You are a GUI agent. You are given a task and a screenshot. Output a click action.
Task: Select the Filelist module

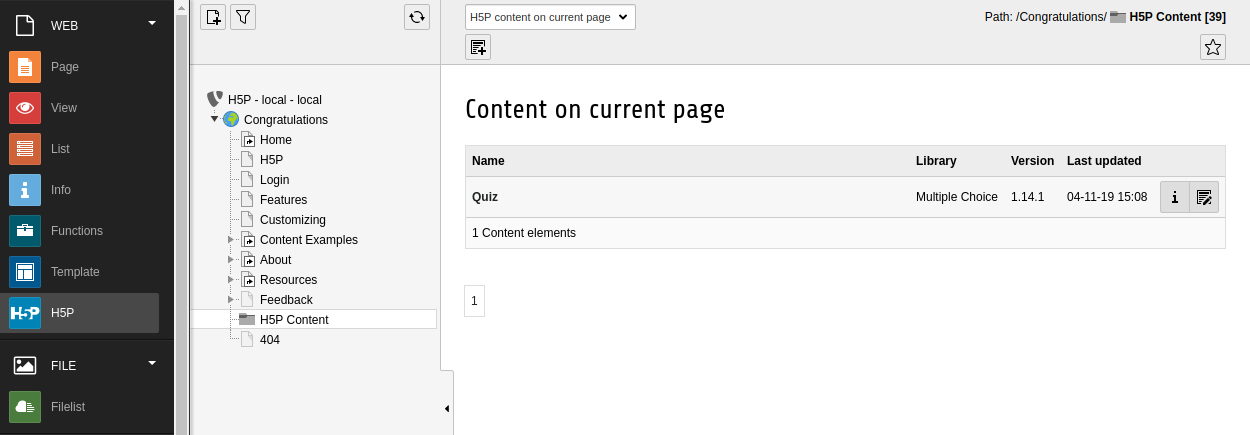point(80,407)
